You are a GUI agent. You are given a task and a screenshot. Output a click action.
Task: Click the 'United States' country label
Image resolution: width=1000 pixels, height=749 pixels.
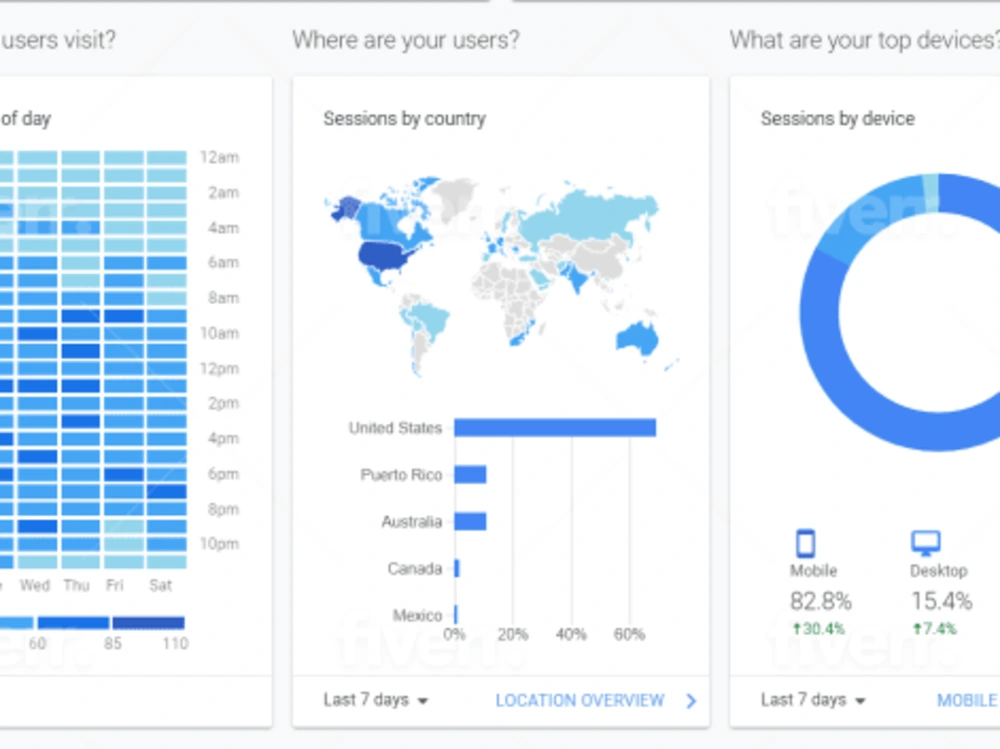395,427
